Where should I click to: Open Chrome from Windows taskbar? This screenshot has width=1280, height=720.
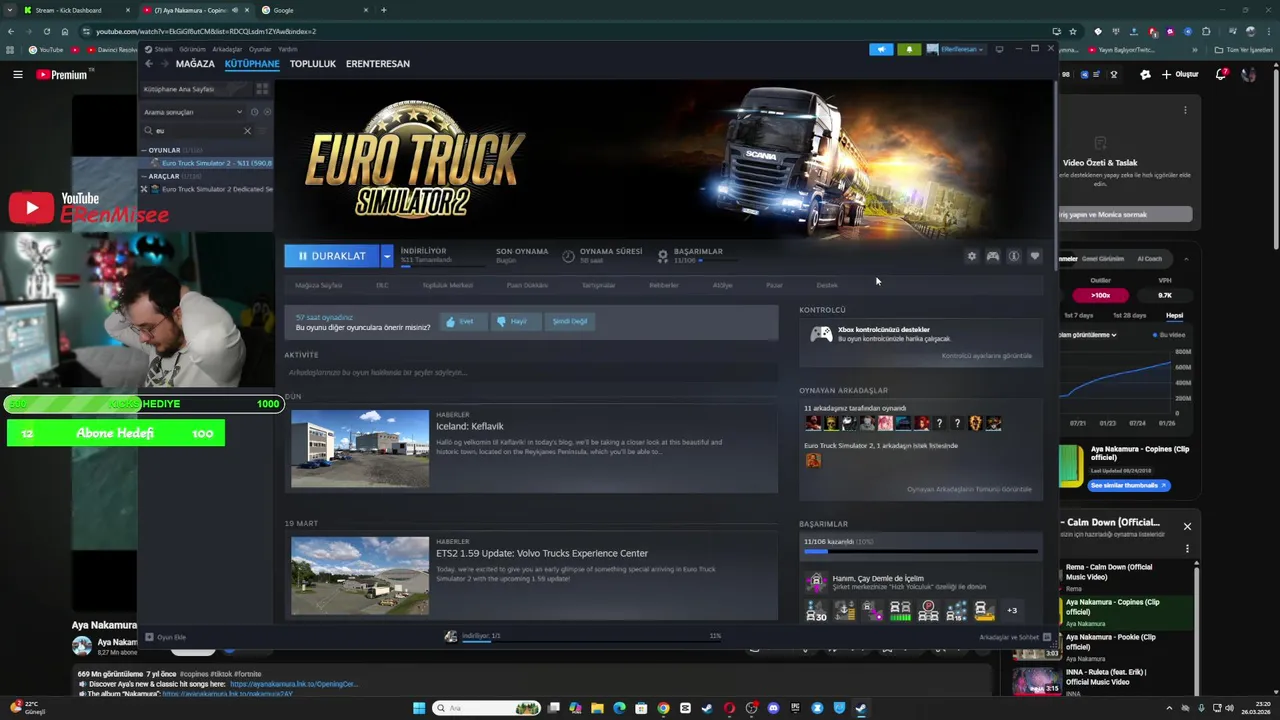663,708
